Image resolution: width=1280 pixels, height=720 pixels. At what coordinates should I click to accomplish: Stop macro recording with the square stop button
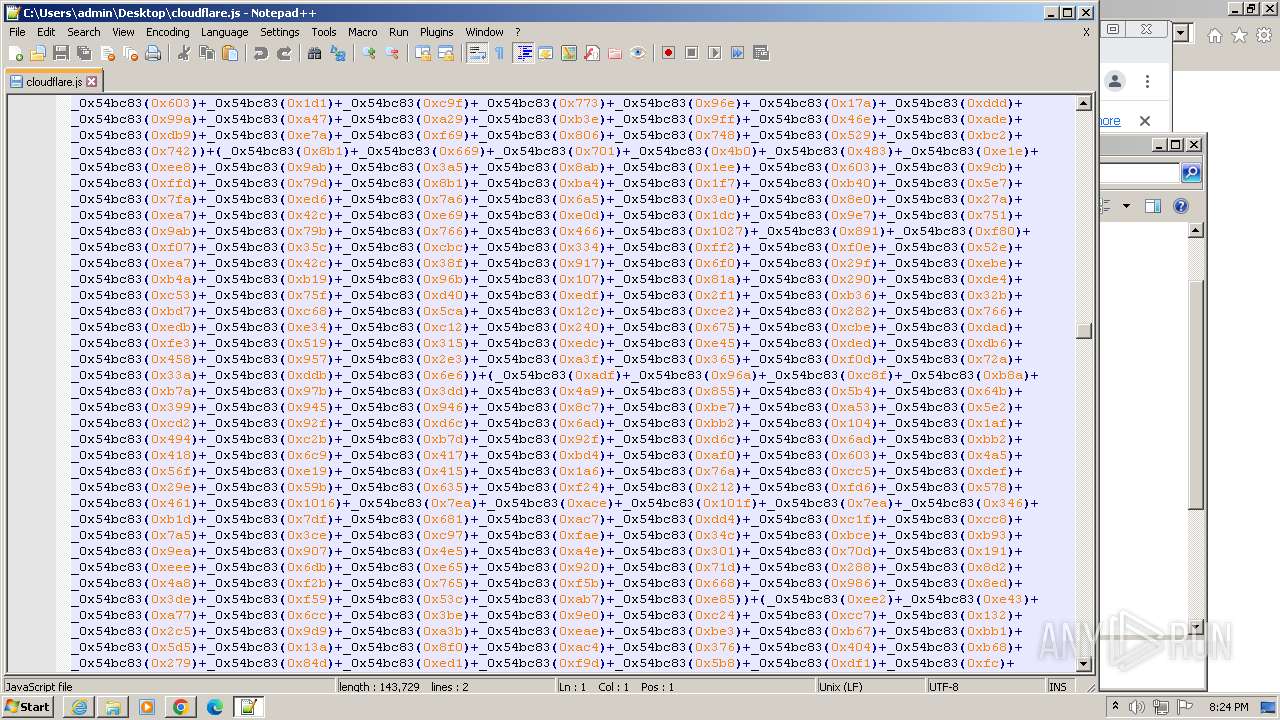tap(692, 53)
